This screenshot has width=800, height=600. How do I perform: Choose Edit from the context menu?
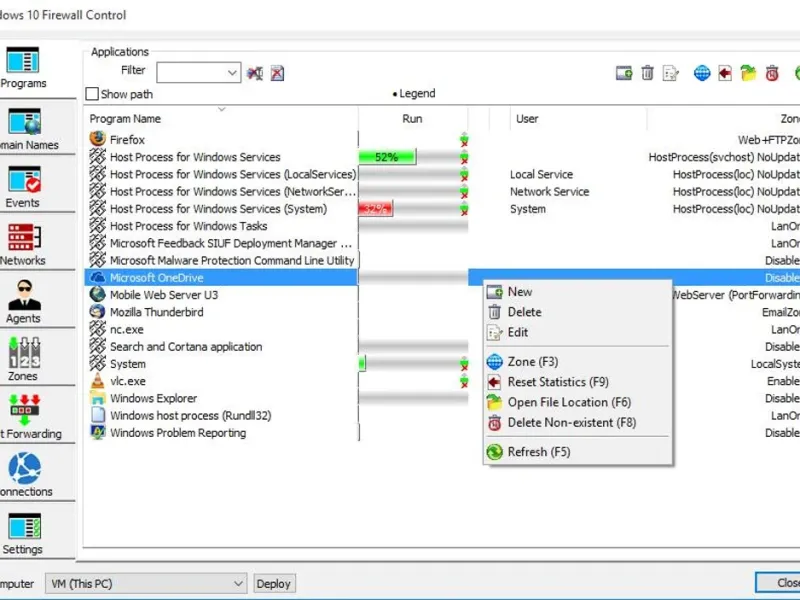(577, 332)
